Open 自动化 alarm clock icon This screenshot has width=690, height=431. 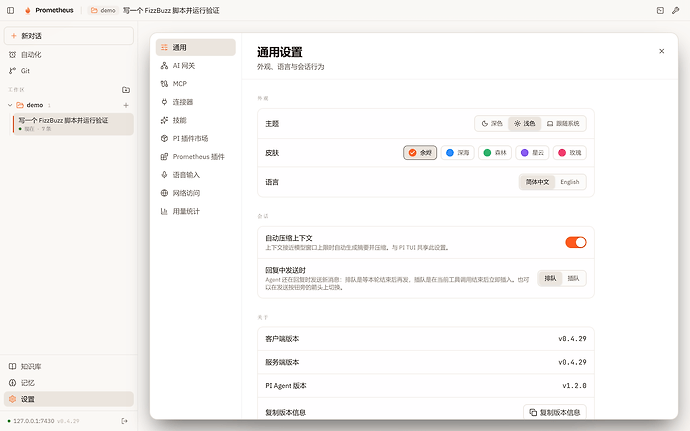12,55
